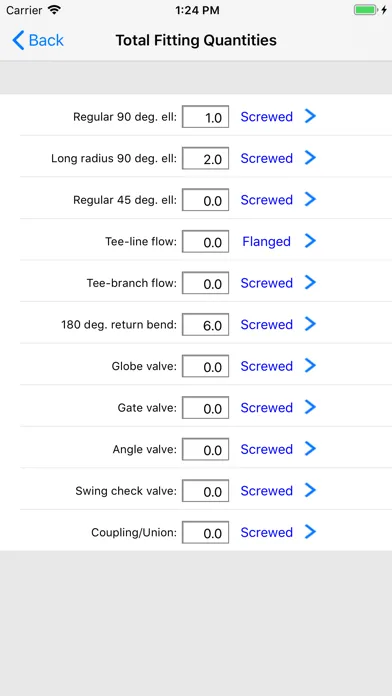The height and width of the screenshot is (696, 392).
Task: Select Screwed link for Regular 45 deg. ell
Action: (x=266, y=200)
